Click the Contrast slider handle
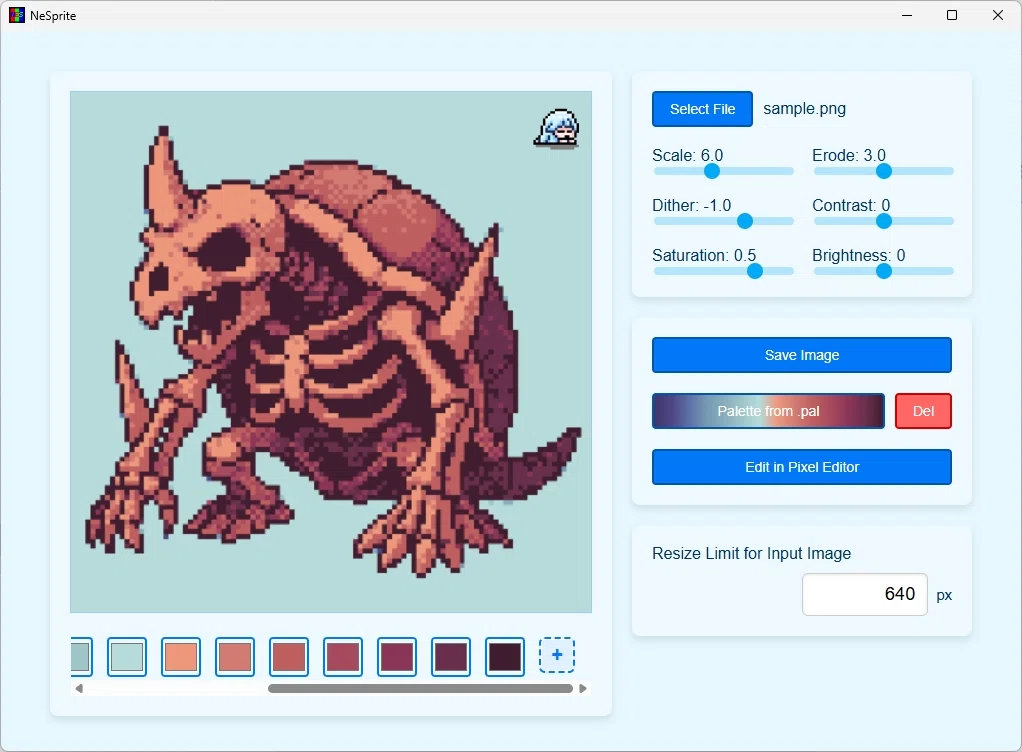 pos(883,222)
